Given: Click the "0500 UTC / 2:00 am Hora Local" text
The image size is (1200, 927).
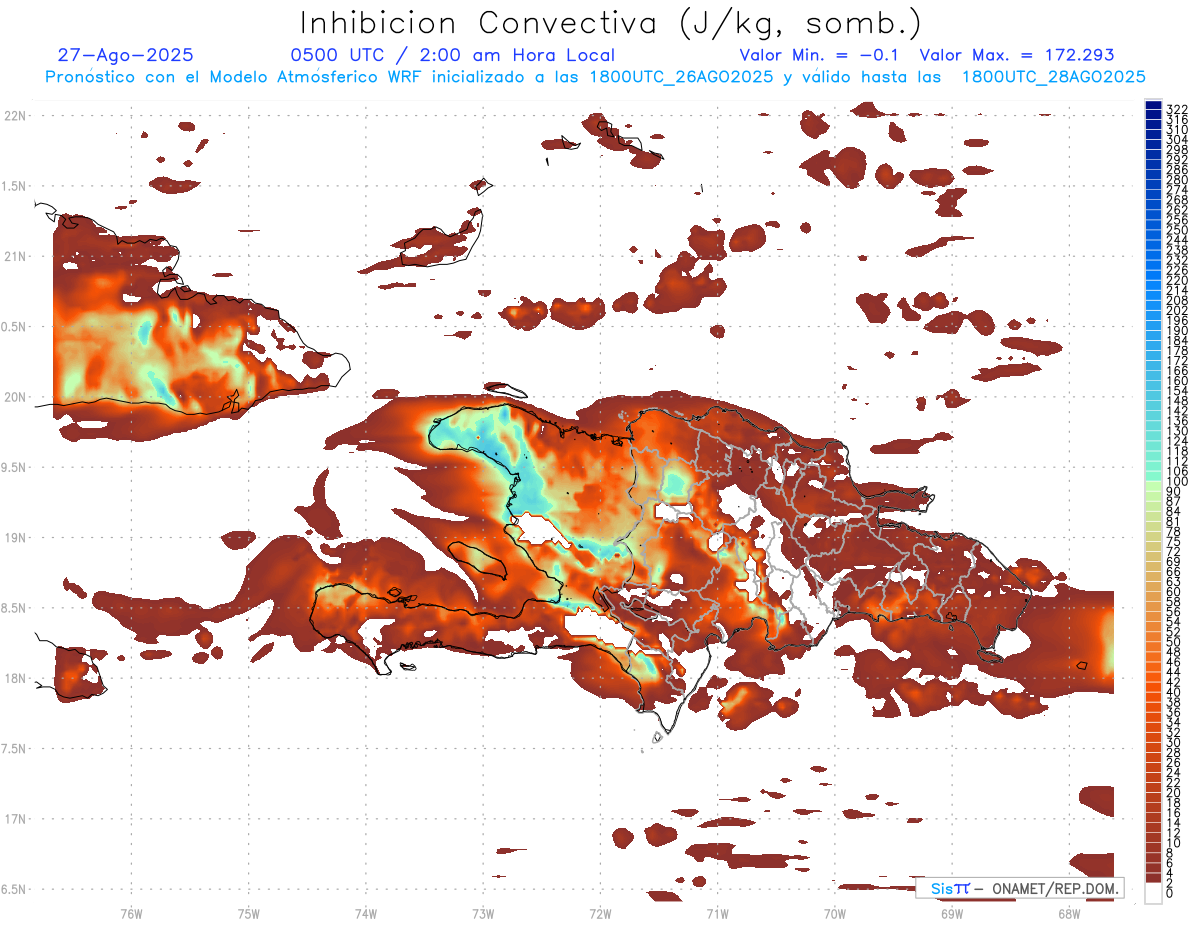Looking at the screenshot, I should pyautogui.click(x=452, y=56).
